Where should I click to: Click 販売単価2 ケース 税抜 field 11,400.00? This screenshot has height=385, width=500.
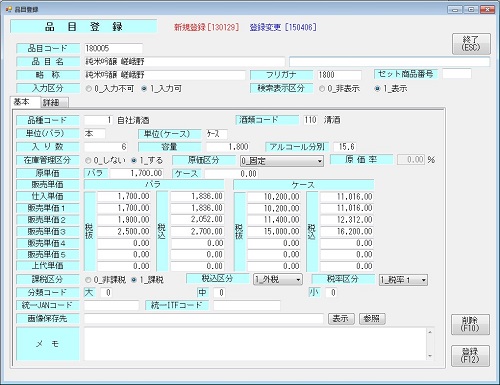pos(274,220)
